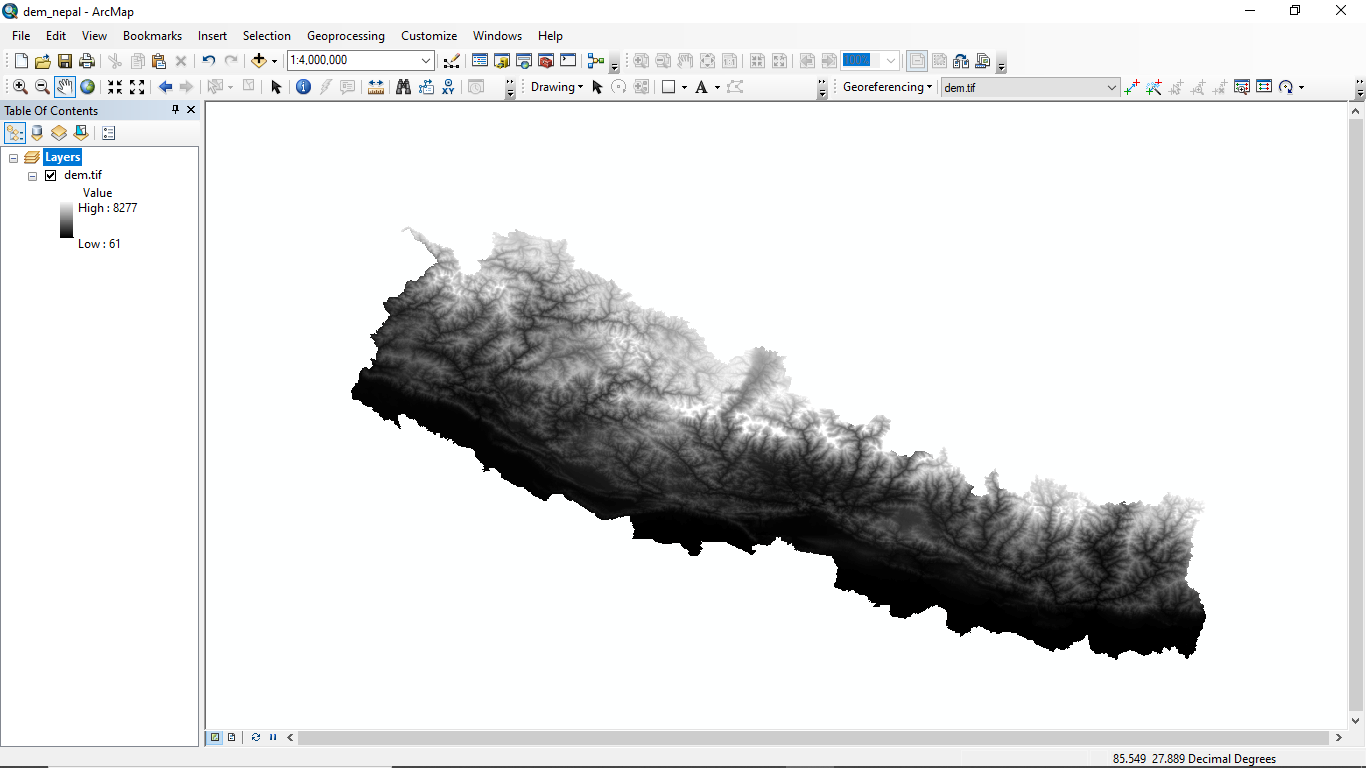Click the Georeferencing toolbar menu button
1366x768 pixels.
tap(887, 87)
